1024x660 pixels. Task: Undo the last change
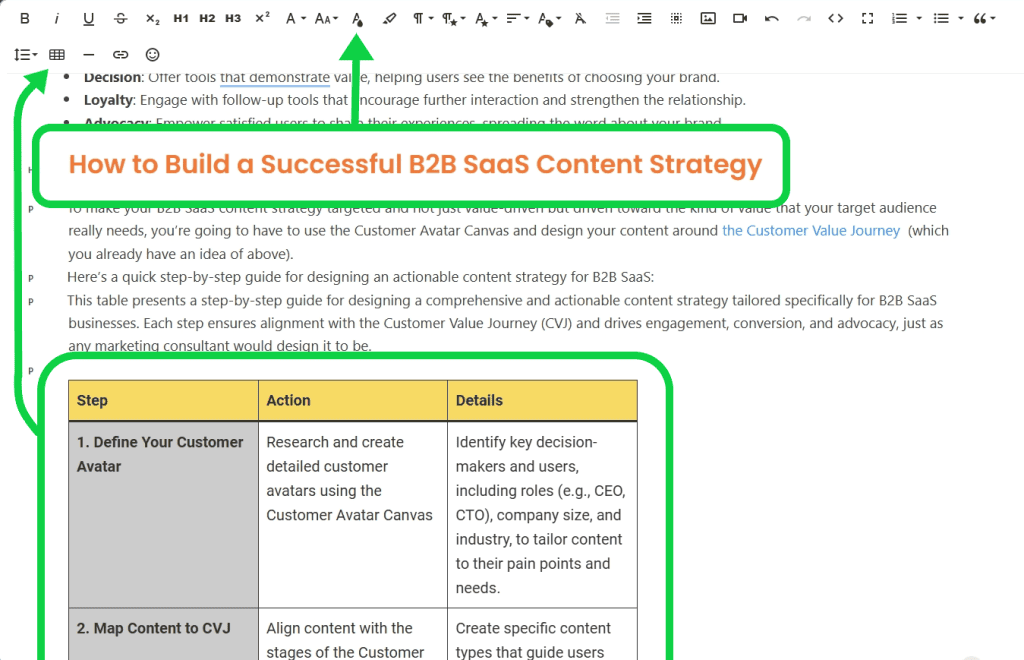click(x=771, y=18)
